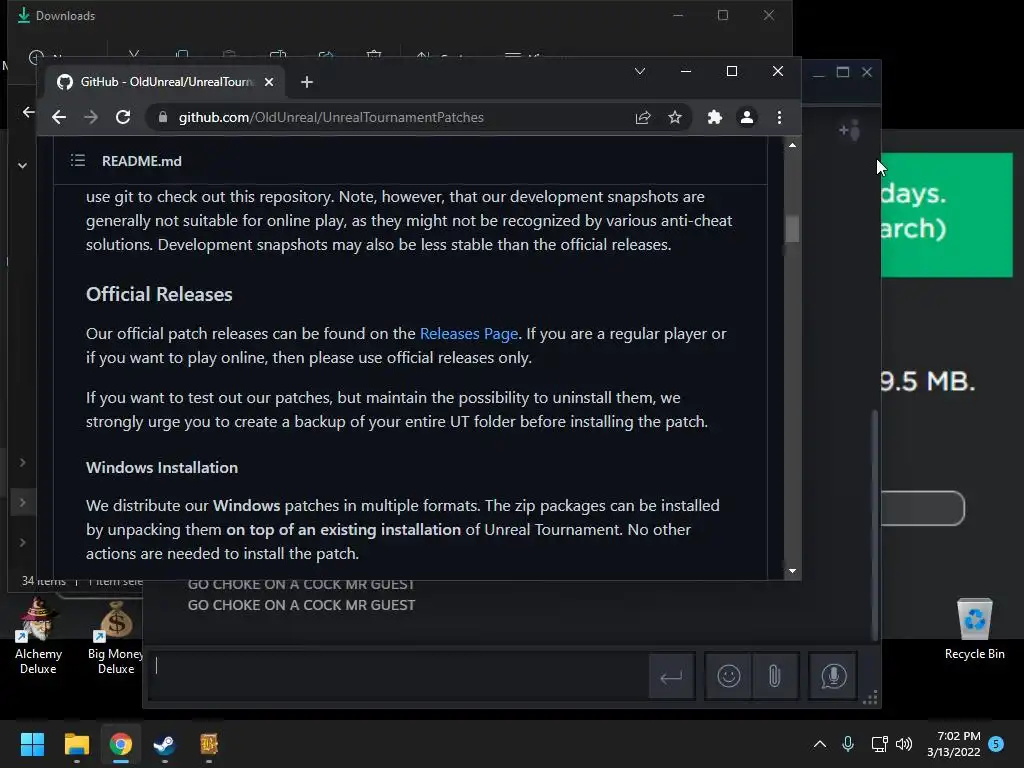Click the Downloads window title

pyautogui.click(x=65, y=16)
